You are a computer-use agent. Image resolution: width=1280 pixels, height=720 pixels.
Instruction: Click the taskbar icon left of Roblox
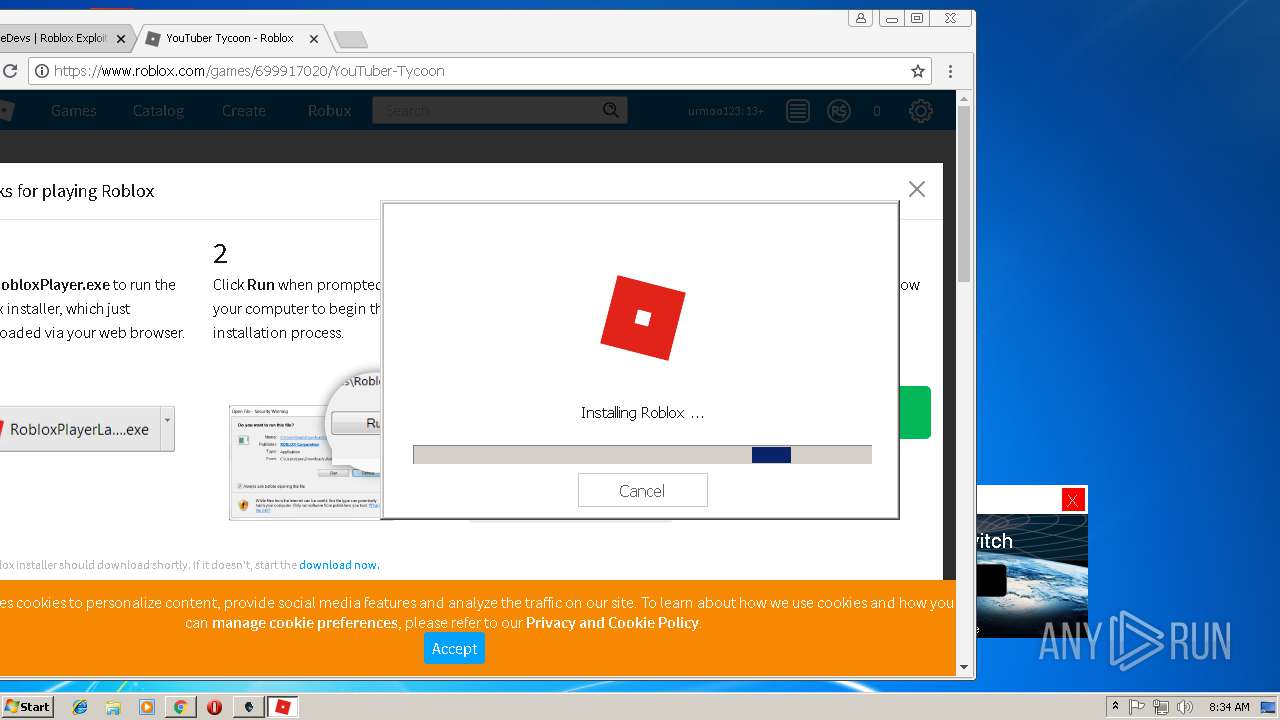point(248,707)
